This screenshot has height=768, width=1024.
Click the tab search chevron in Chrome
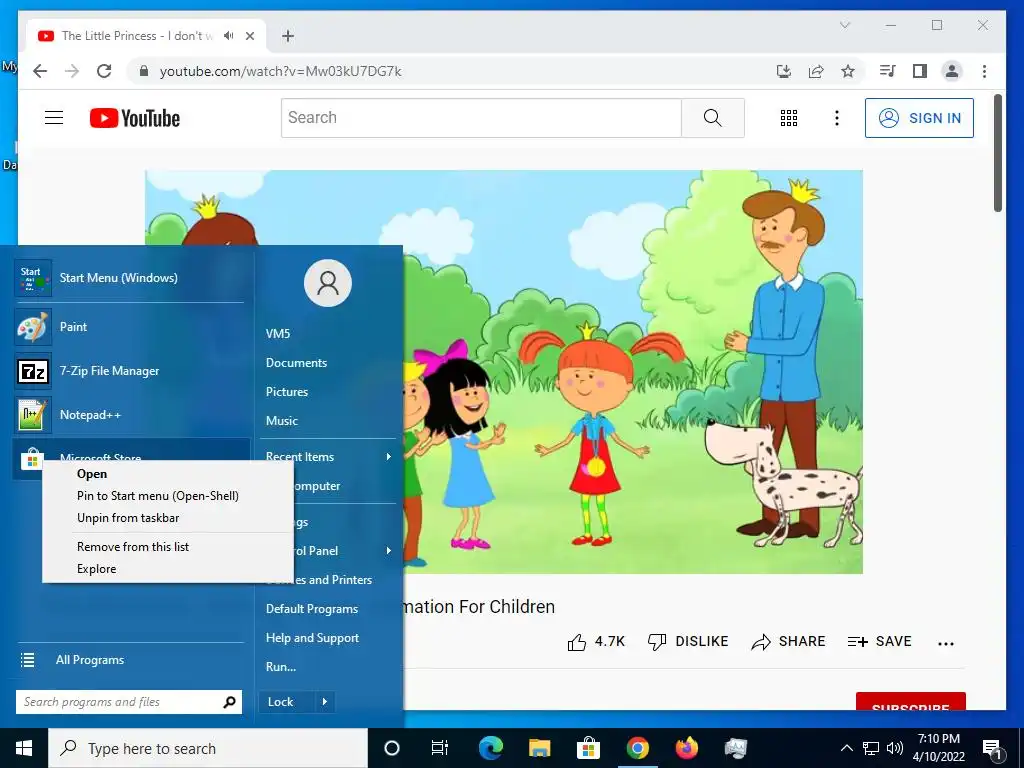coord(844,25)
